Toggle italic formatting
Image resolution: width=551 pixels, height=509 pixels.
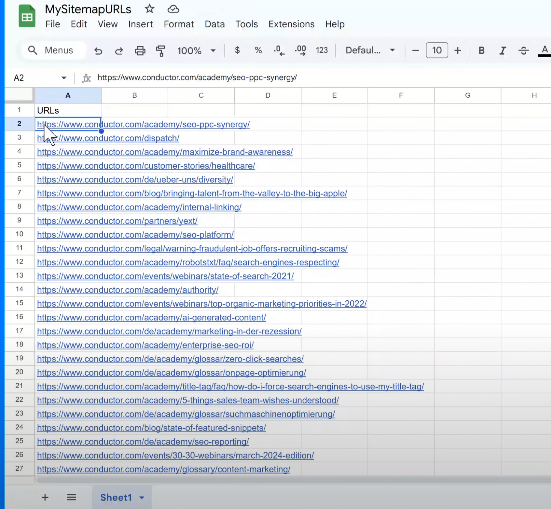point(503,51)
